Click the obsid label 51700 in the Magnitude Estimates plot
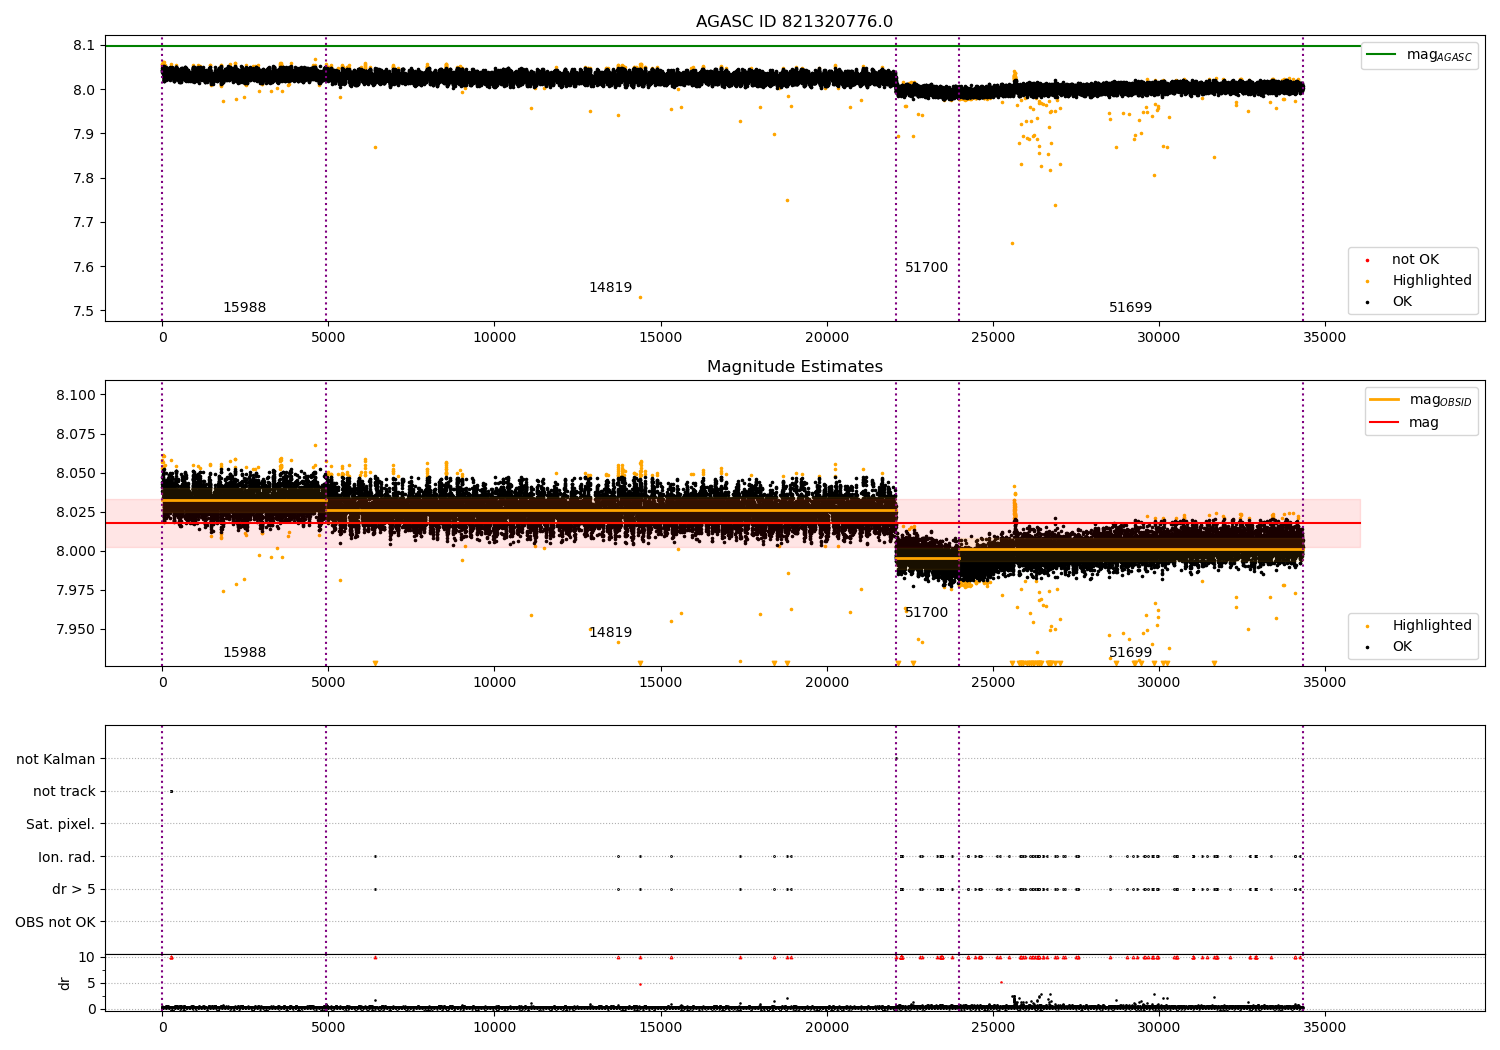 pos(926,613)
